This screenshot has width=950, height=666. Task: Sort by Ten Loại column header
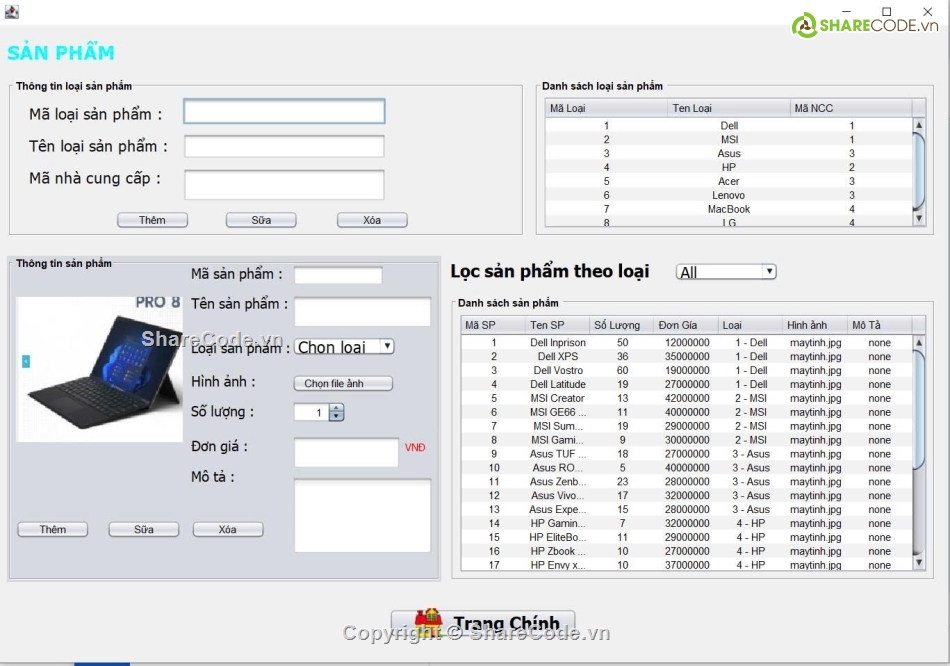point(729,108)
